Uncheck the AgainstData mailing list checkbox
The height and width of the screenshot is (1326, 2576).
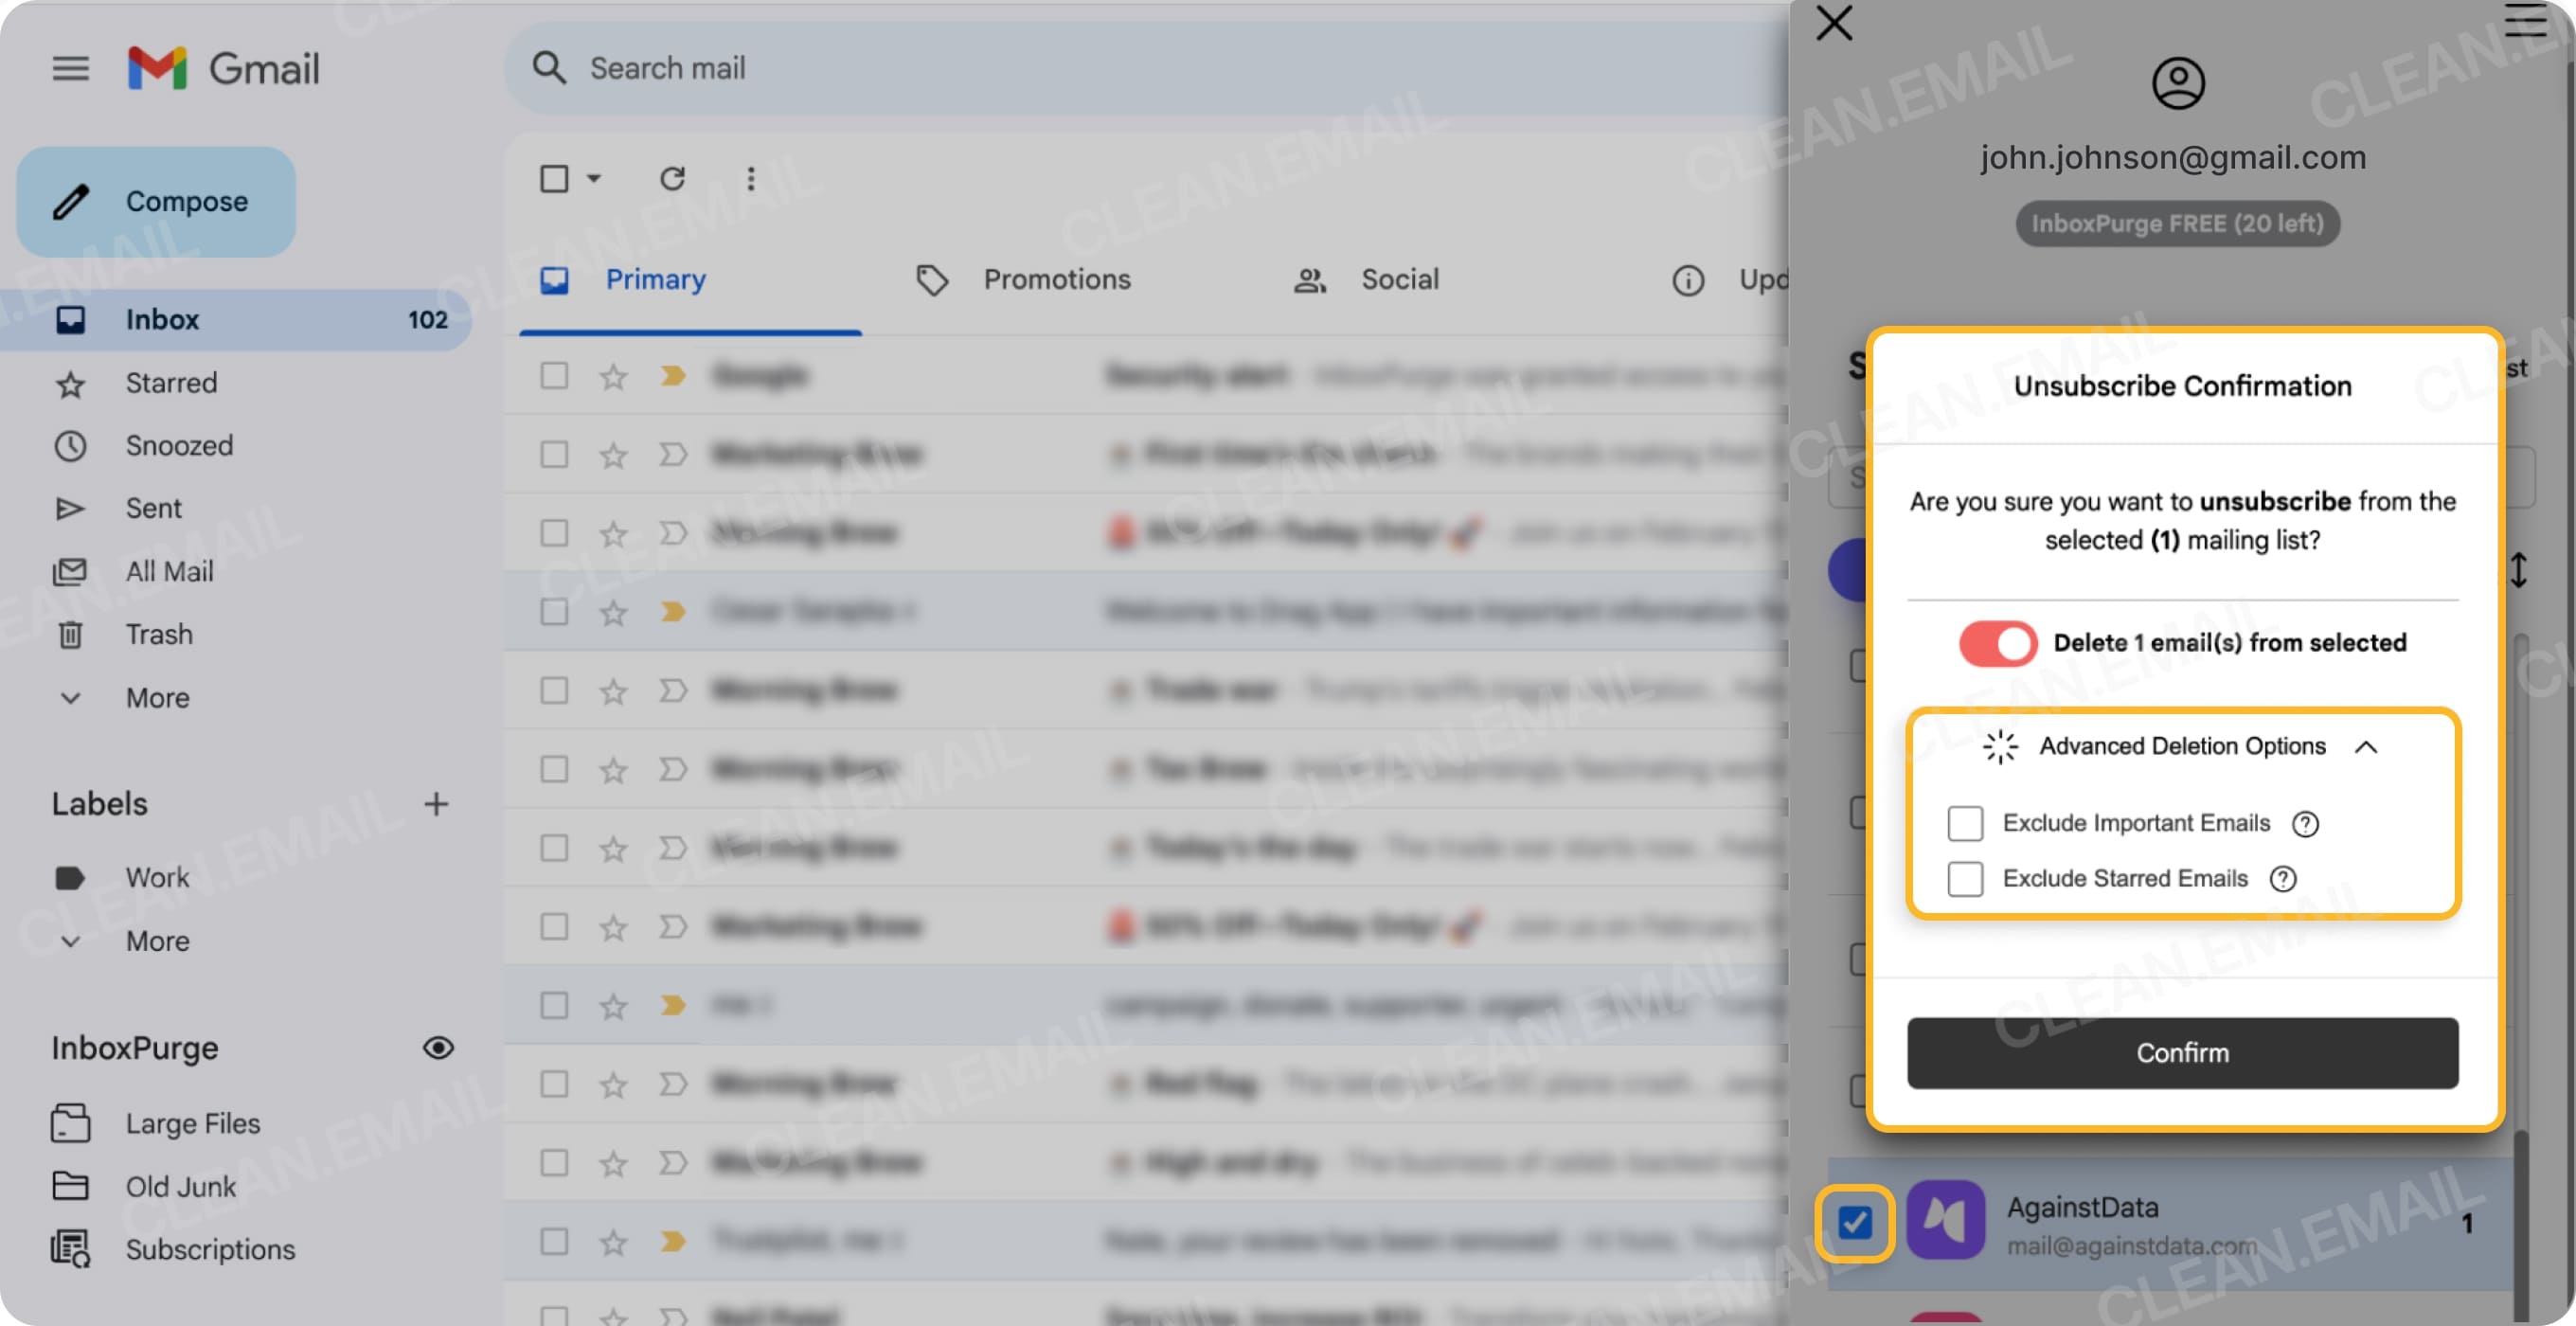point(1855,1222)
